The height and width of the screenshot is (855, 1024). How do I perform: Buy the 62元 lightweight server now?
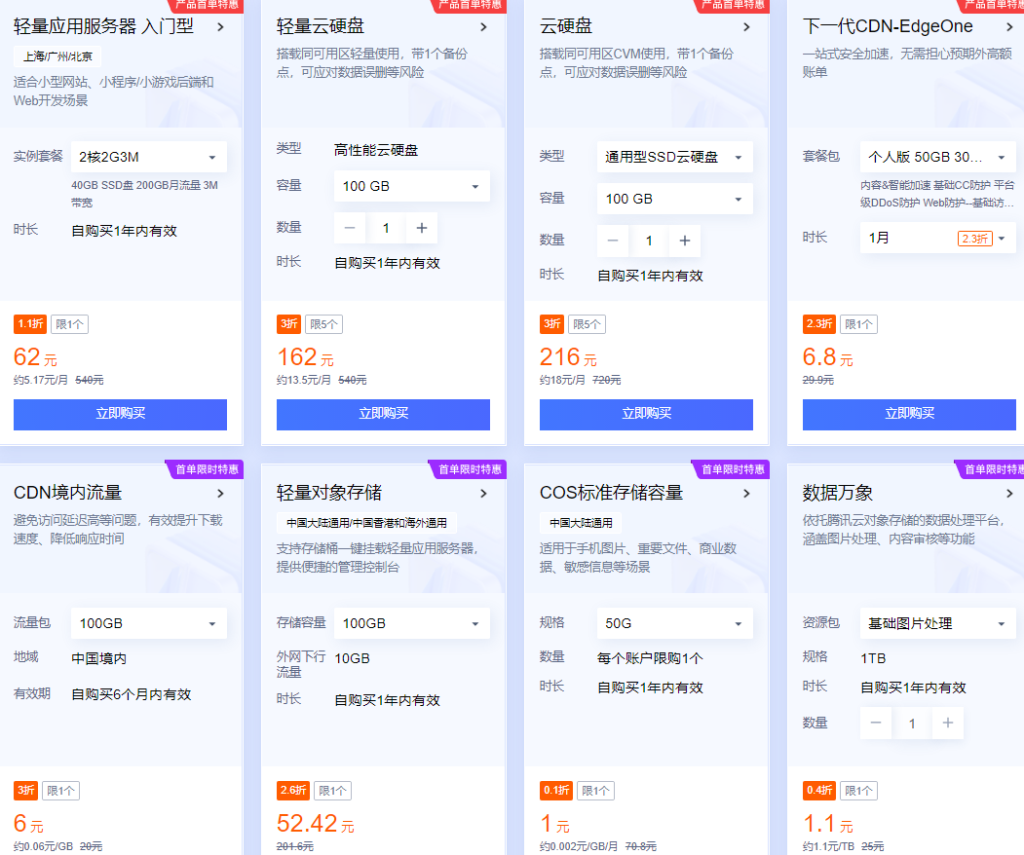point(120,414)
